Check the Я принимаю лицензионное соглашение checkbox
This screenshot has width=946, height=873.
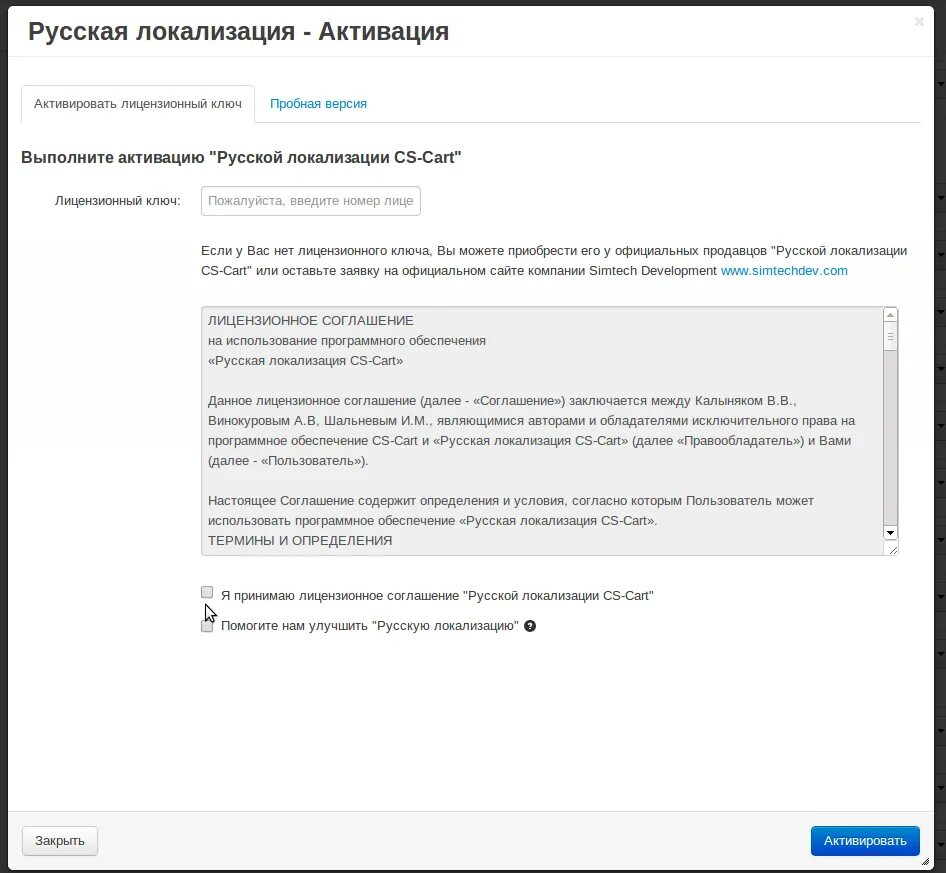point(207,592)
